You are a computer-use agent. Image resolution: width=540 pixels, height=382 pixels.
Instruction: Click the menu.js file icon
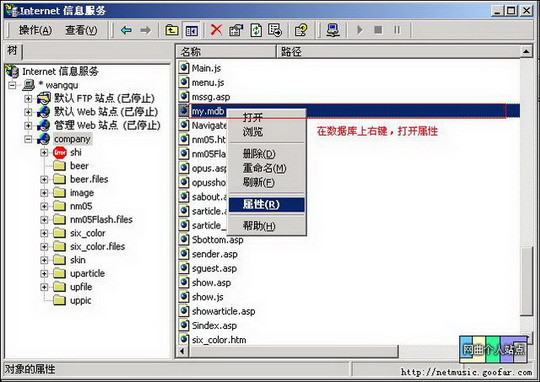coord(184,82)
